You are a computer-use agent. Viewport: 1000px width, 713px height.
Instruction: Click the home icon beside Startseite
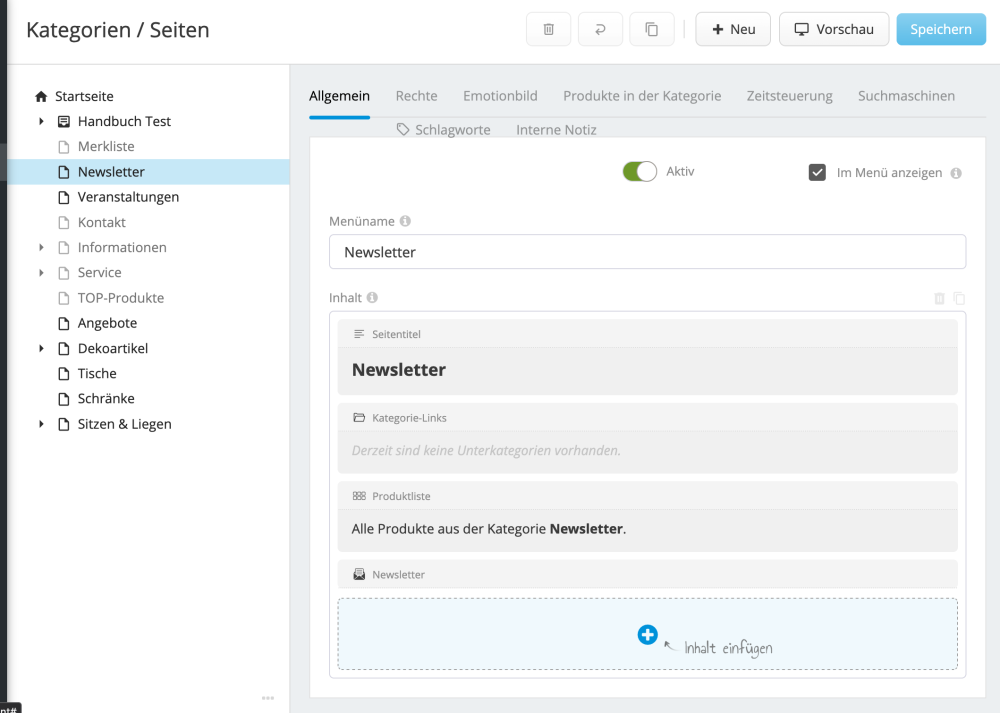[x=40, y=95]
